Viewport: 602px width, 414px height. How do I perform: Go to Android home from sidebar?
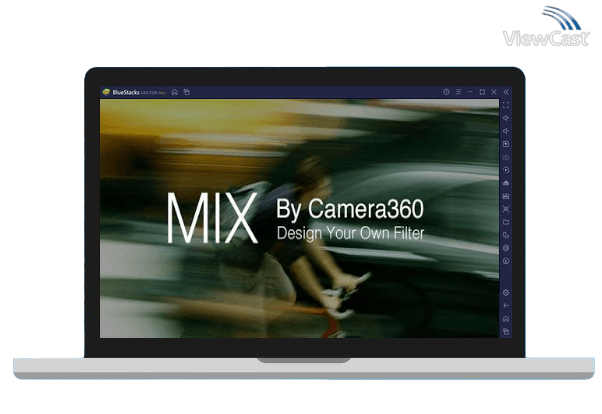click(x=506, y=319)
